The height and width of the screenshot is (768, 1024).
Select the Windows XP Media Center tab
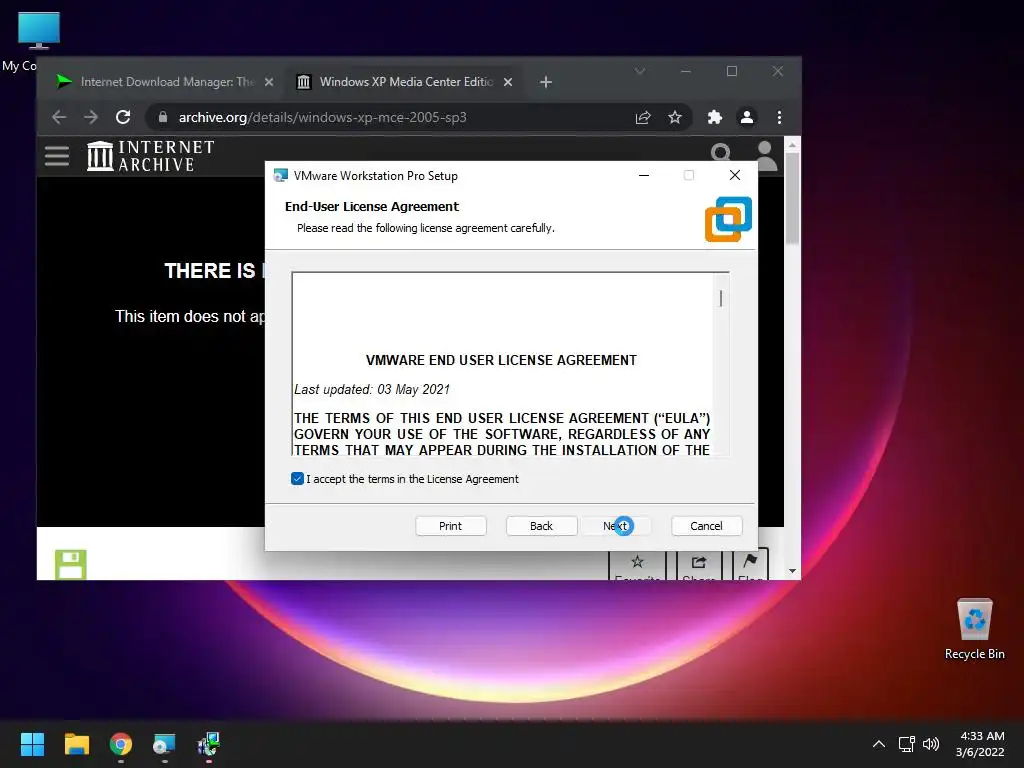coord(405,82)
